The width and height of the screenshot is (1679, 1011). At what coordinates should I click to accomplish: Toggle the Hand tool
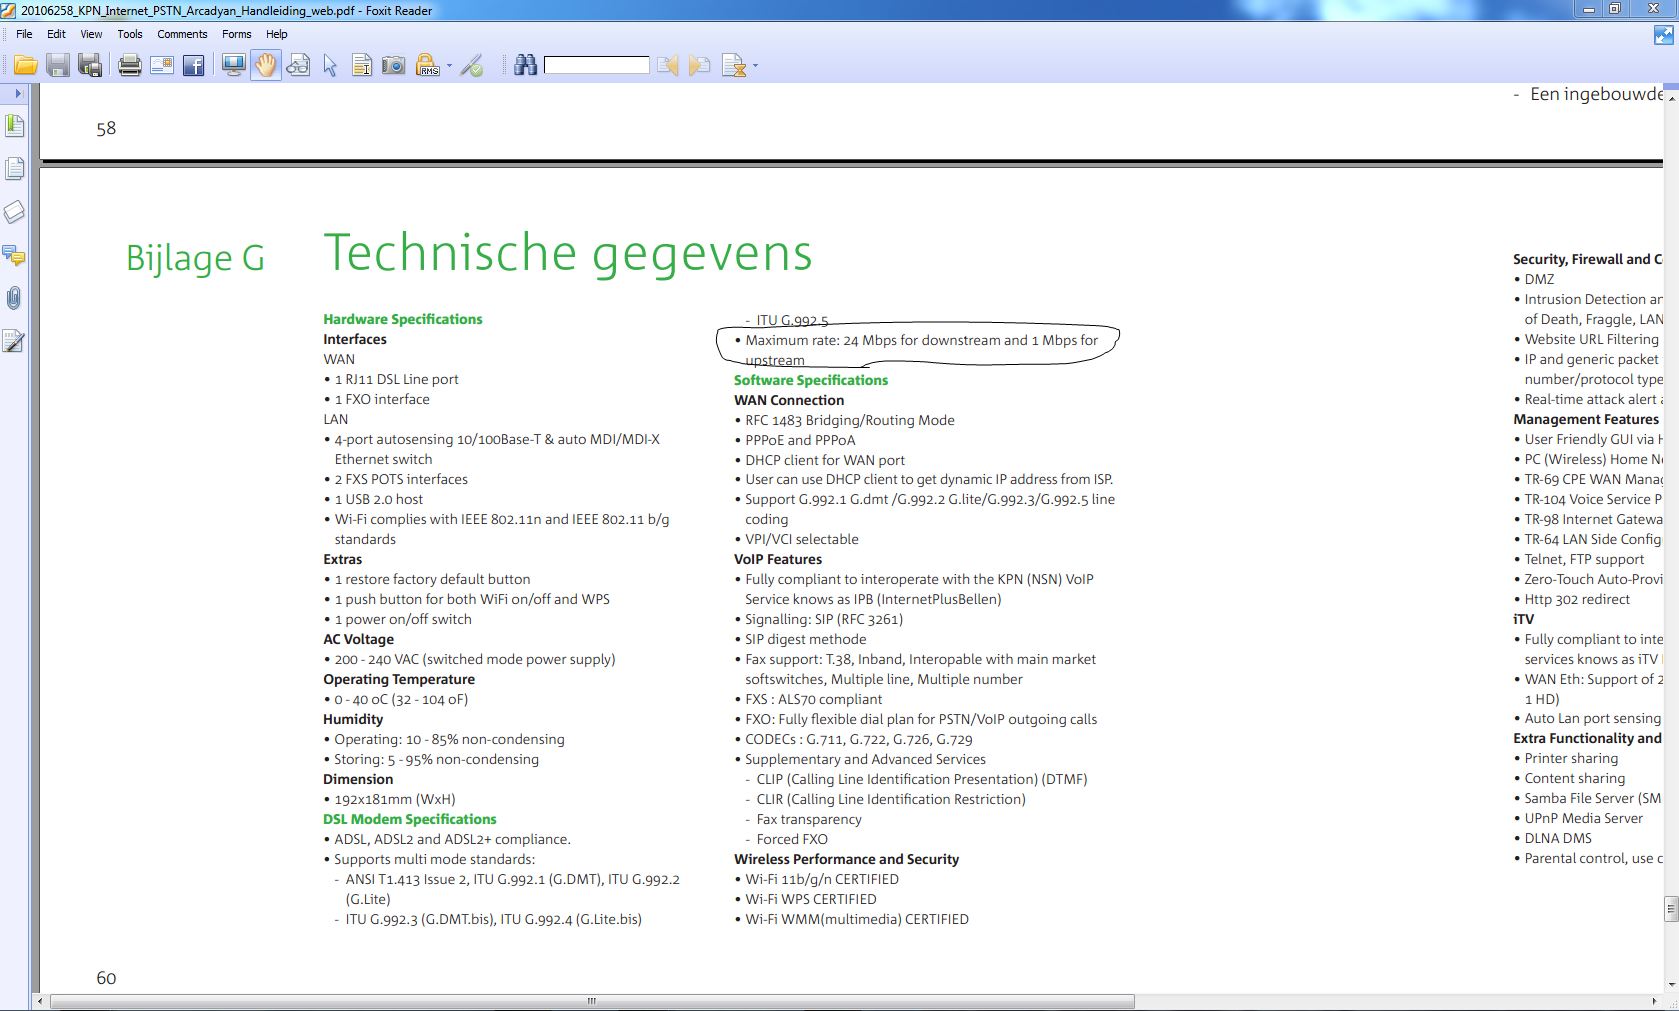[x=265, y=66]
